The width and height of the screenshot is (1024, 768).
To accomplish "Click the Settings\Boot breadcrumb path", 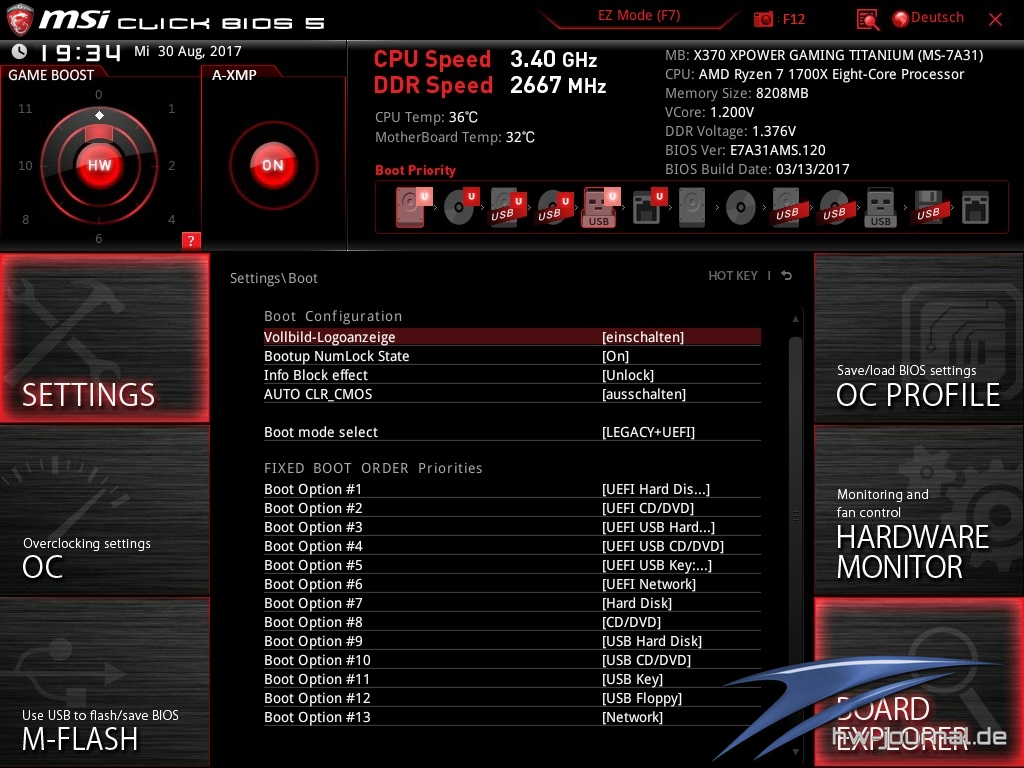I will (x=274, y=278).
